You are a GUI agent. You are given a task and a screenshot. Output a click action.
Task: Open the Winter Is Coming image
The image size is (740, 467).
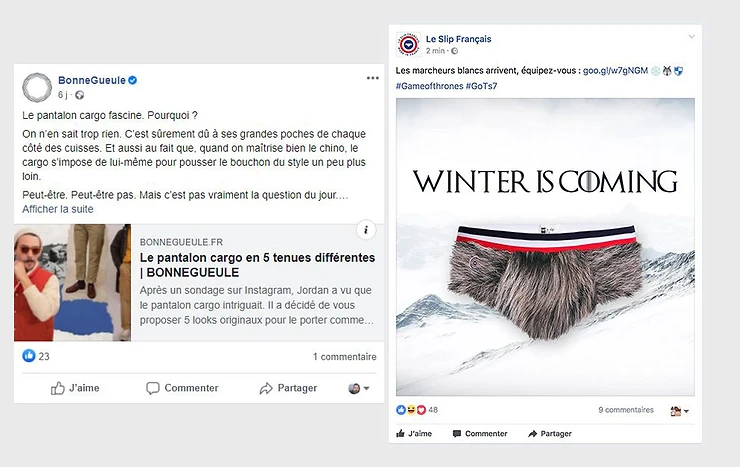(545, 247)
